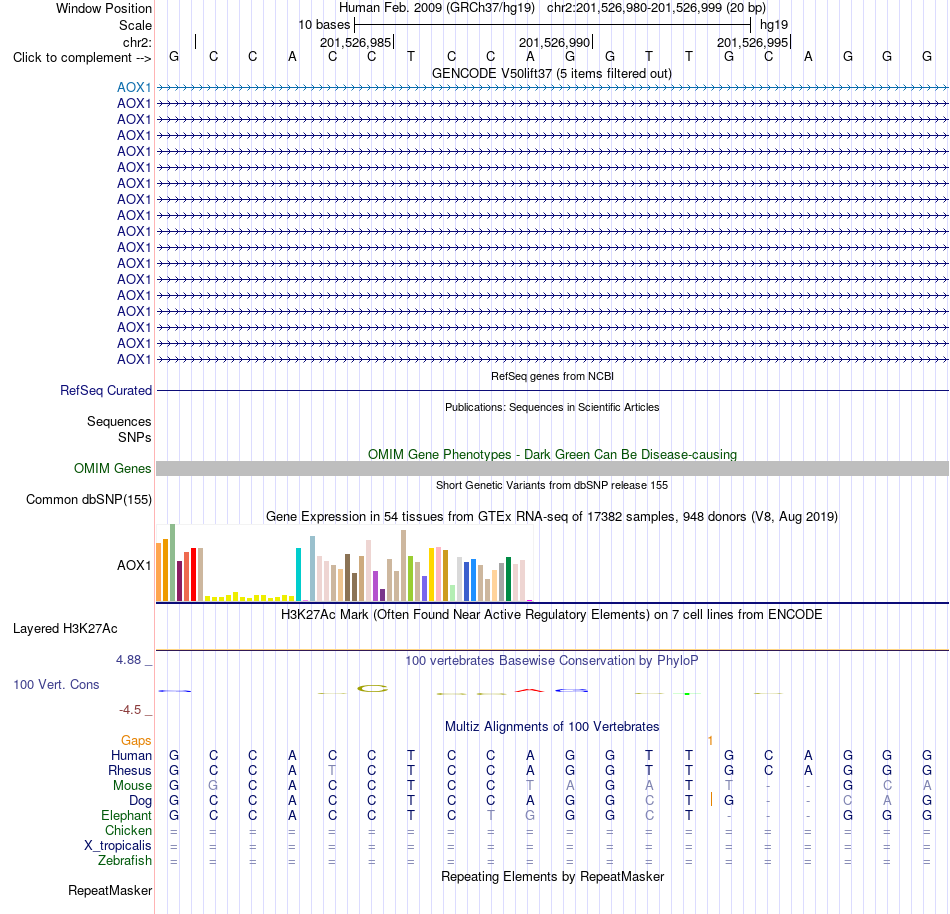950x914 pixels.
Task: Click the 'Click to complement -->' label
Action: coord(82,58)
